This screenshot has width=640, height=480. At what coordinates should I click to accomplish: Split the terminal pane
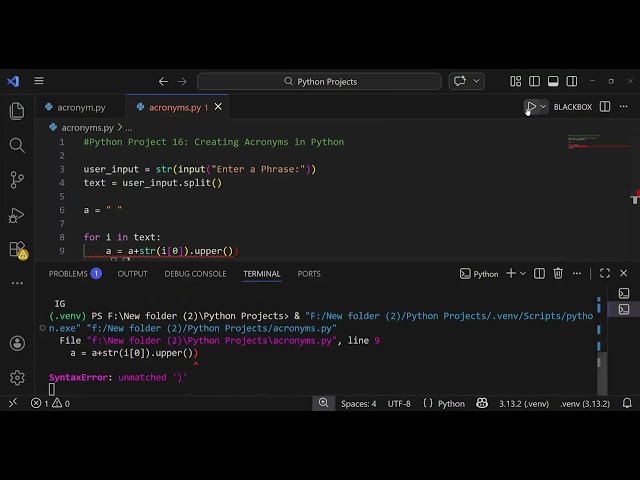point(539,273)
